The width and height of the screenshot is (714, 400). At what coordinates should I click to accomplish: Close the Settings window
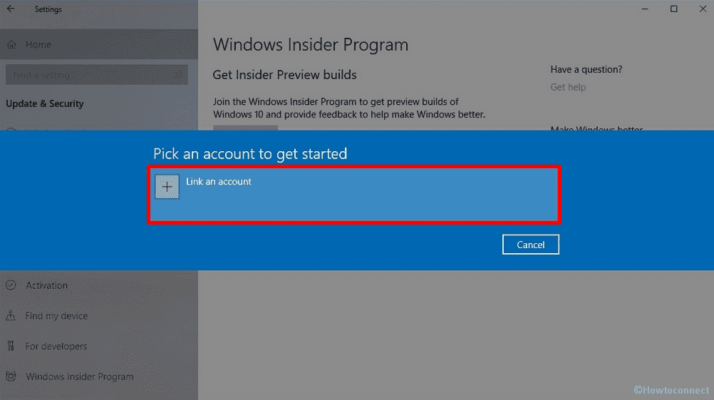[x=703, y=9]
